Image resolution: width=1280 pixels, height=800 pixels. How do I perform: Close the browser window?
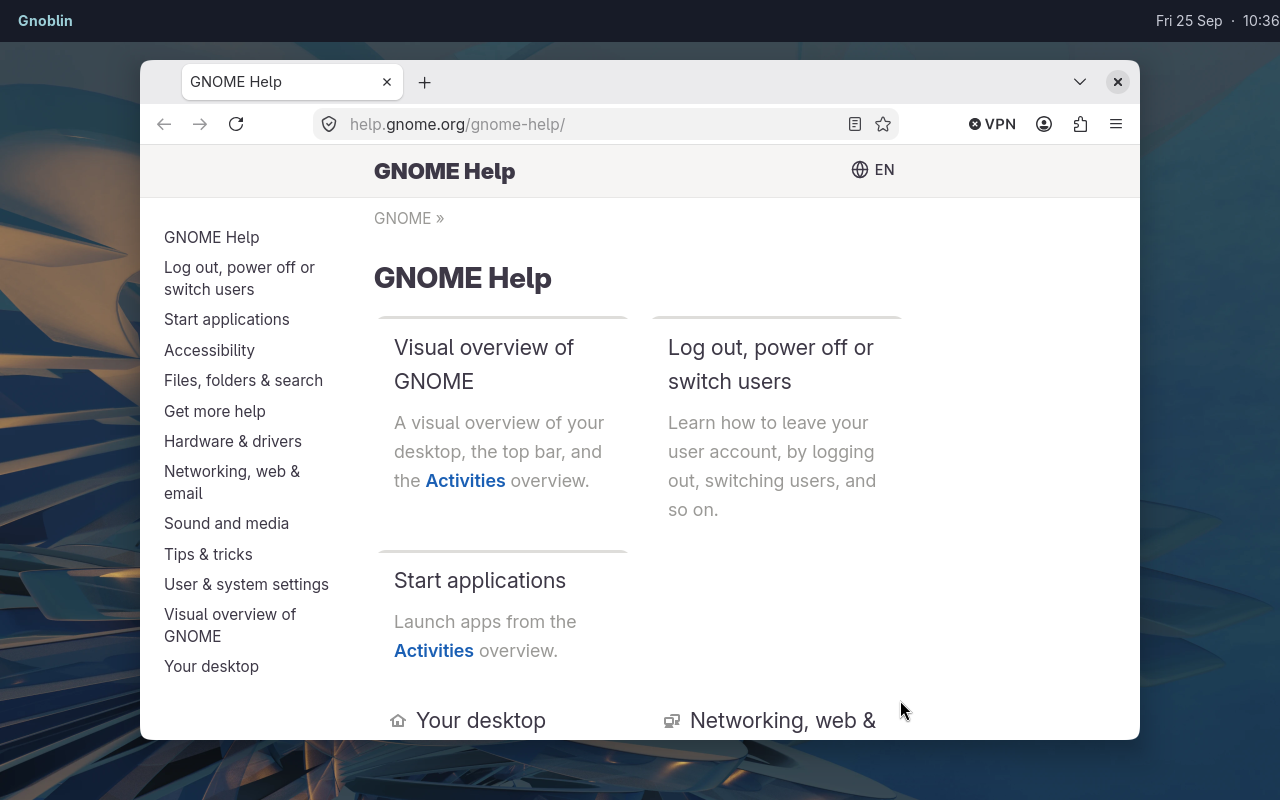1118,82
